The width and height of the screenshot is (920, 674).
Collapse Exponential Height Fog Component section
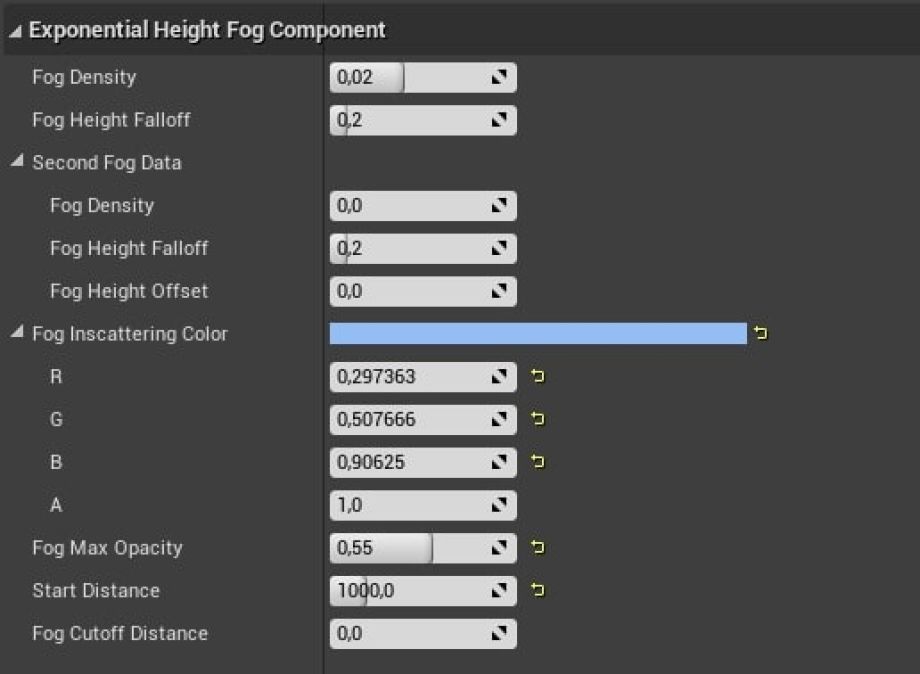click(15, 31)
